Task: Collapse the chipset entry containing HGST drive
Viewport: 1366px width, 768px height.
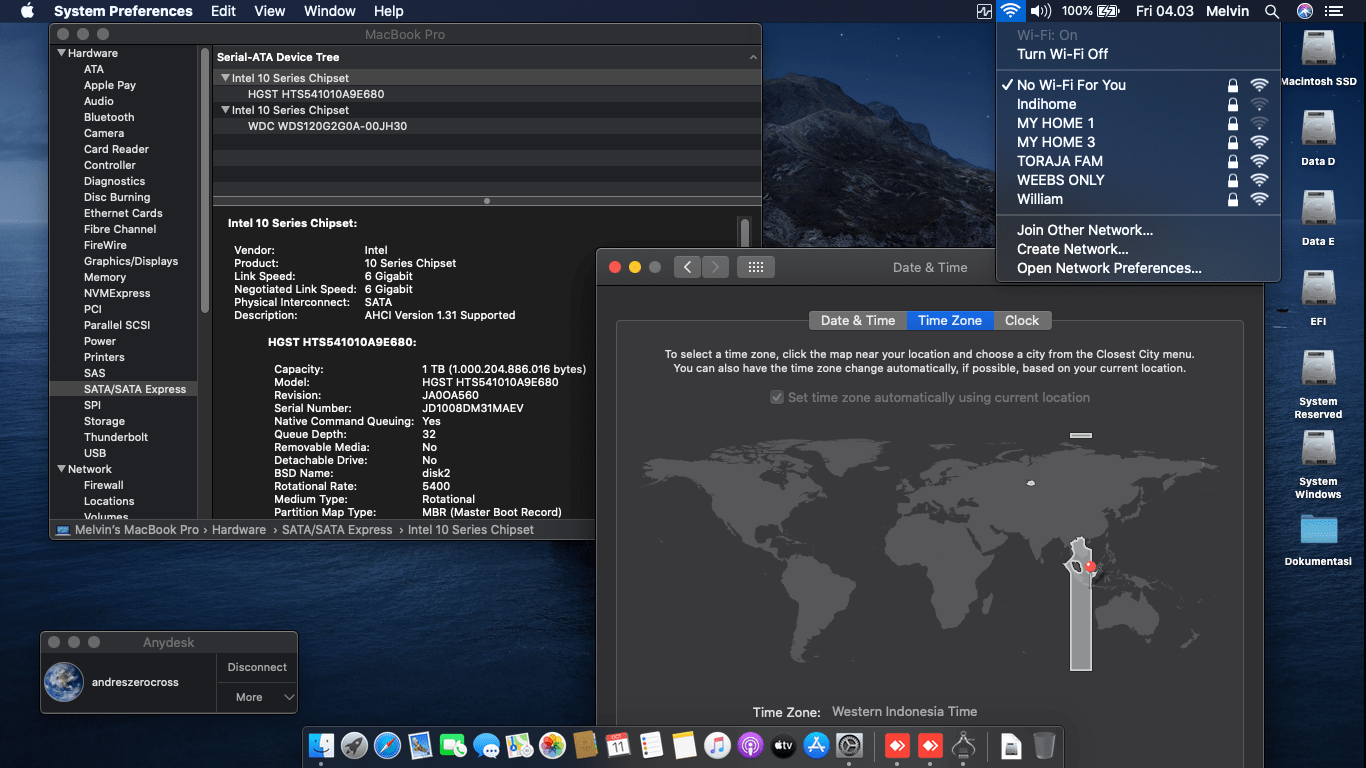Action: click(x=225, y=78)
